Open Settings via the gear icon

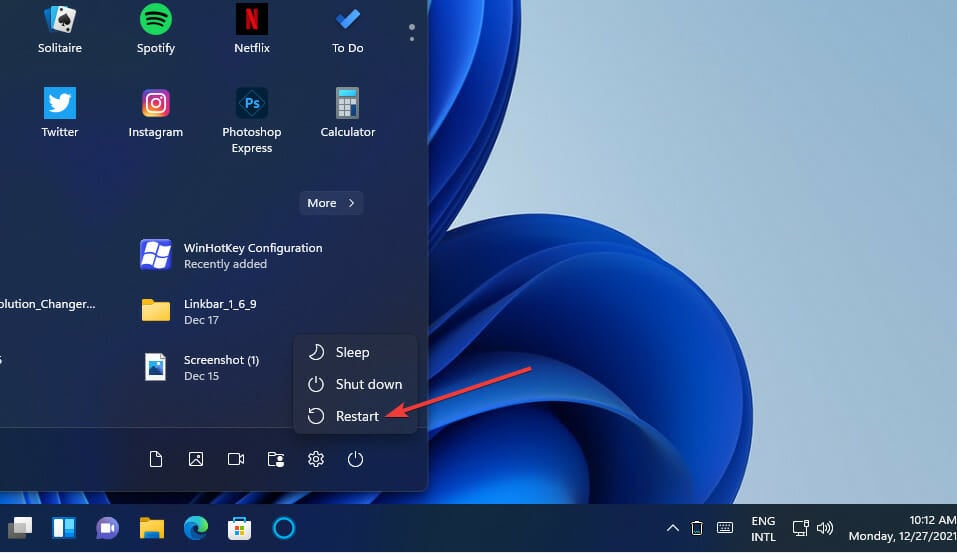[316, 459]
